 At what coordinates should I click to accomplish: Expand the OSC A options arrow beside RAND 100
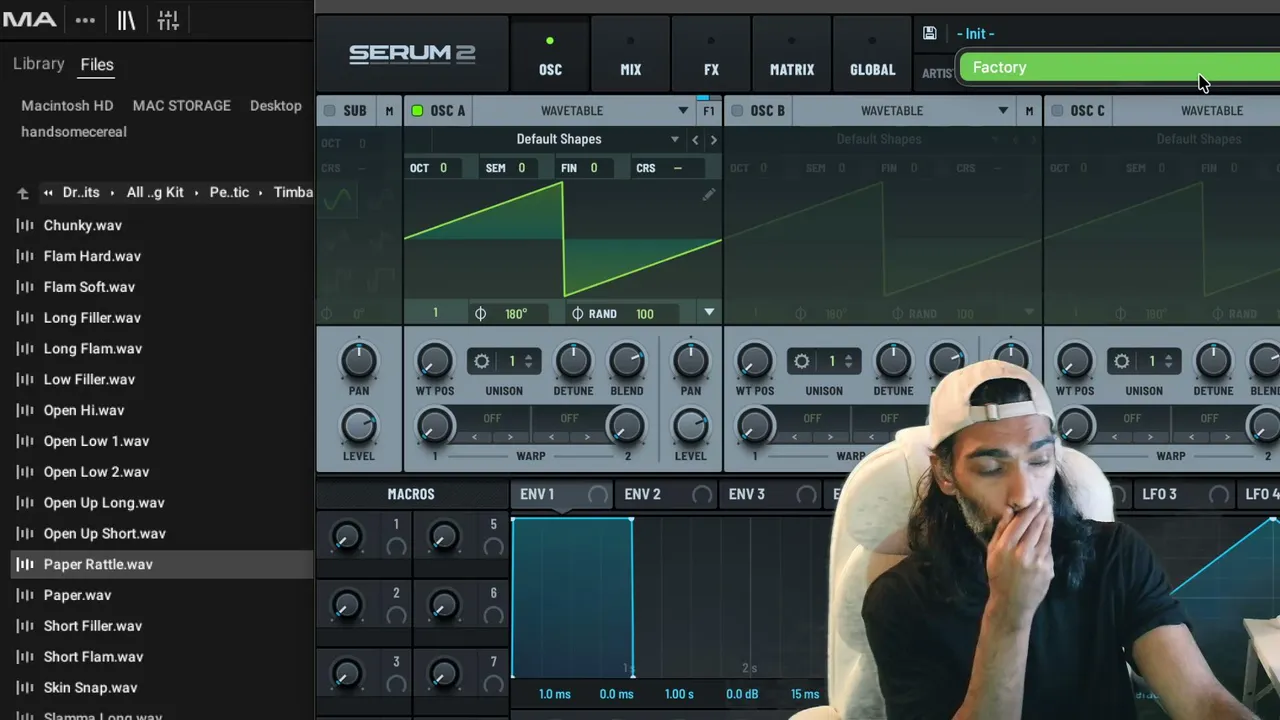click(x=709, y=313)
